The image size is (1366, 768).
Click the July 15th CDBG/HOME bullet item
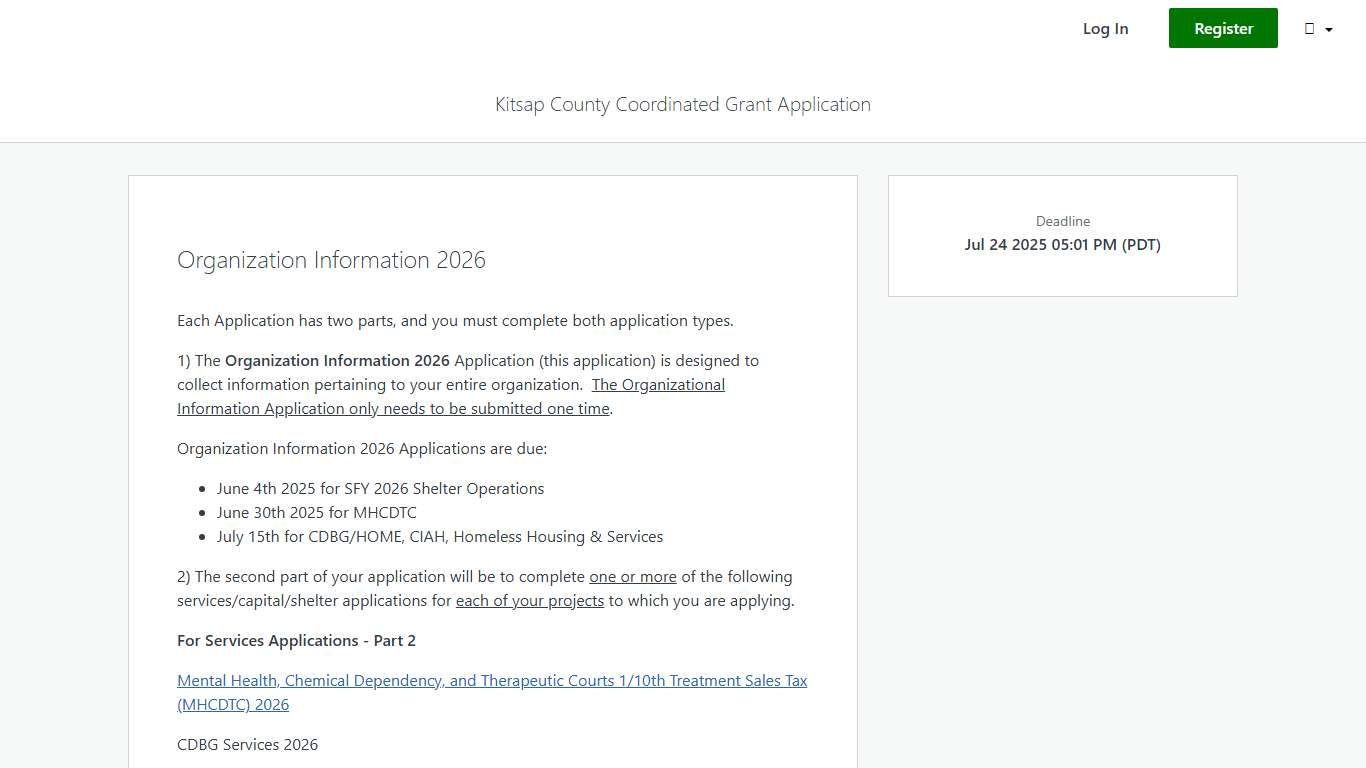point(440,536)
